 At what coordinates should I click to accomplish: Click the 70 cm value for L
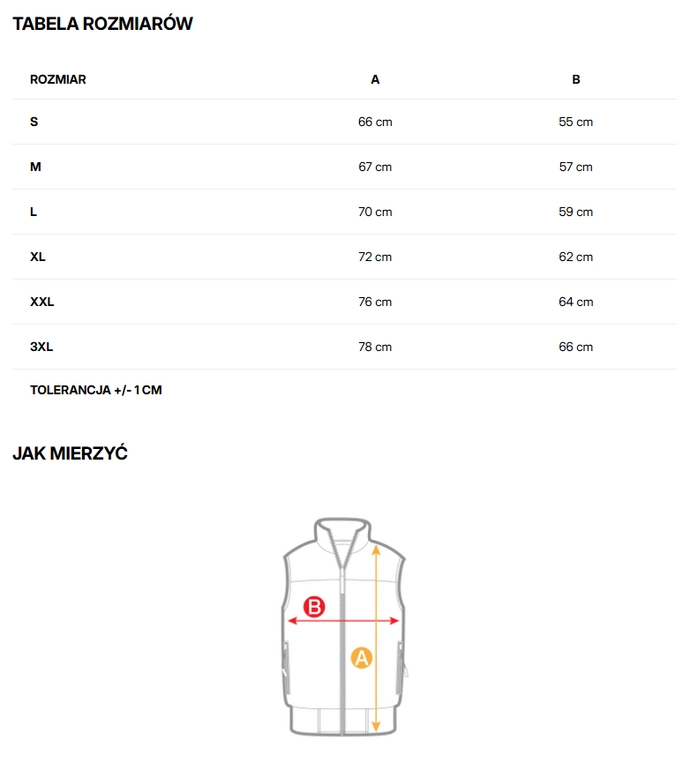click(375, 212)
